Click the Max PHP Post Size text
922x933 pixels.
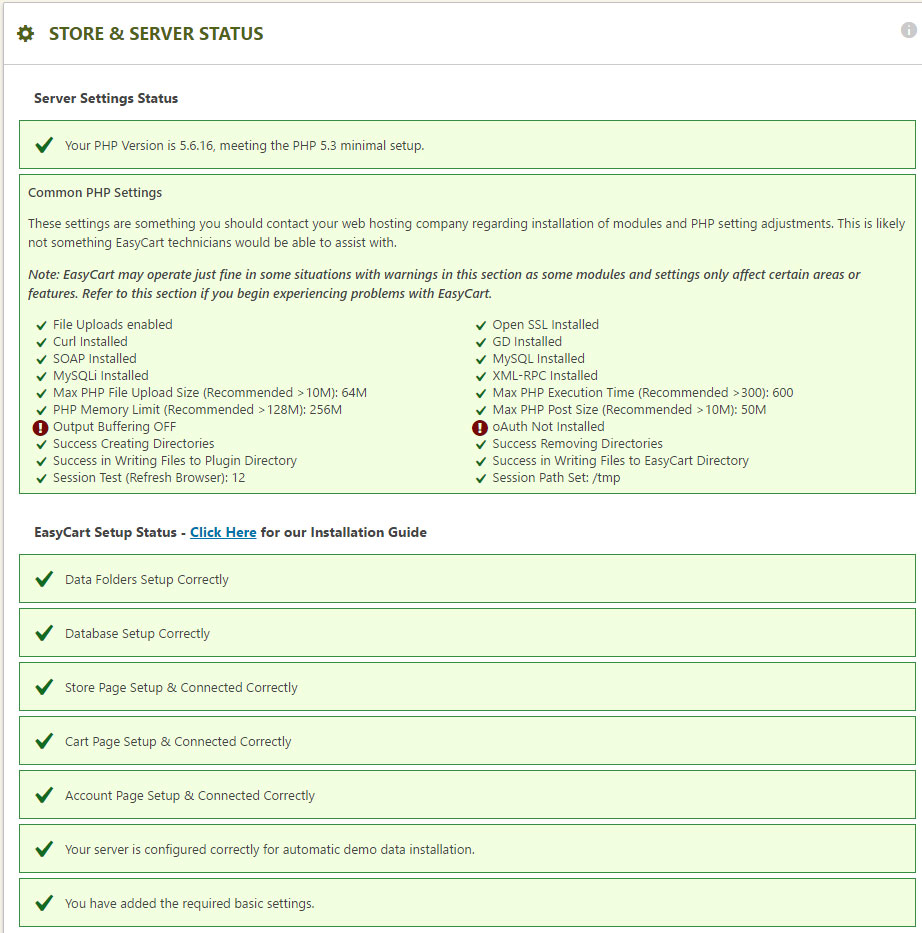(x=629, y=409)
